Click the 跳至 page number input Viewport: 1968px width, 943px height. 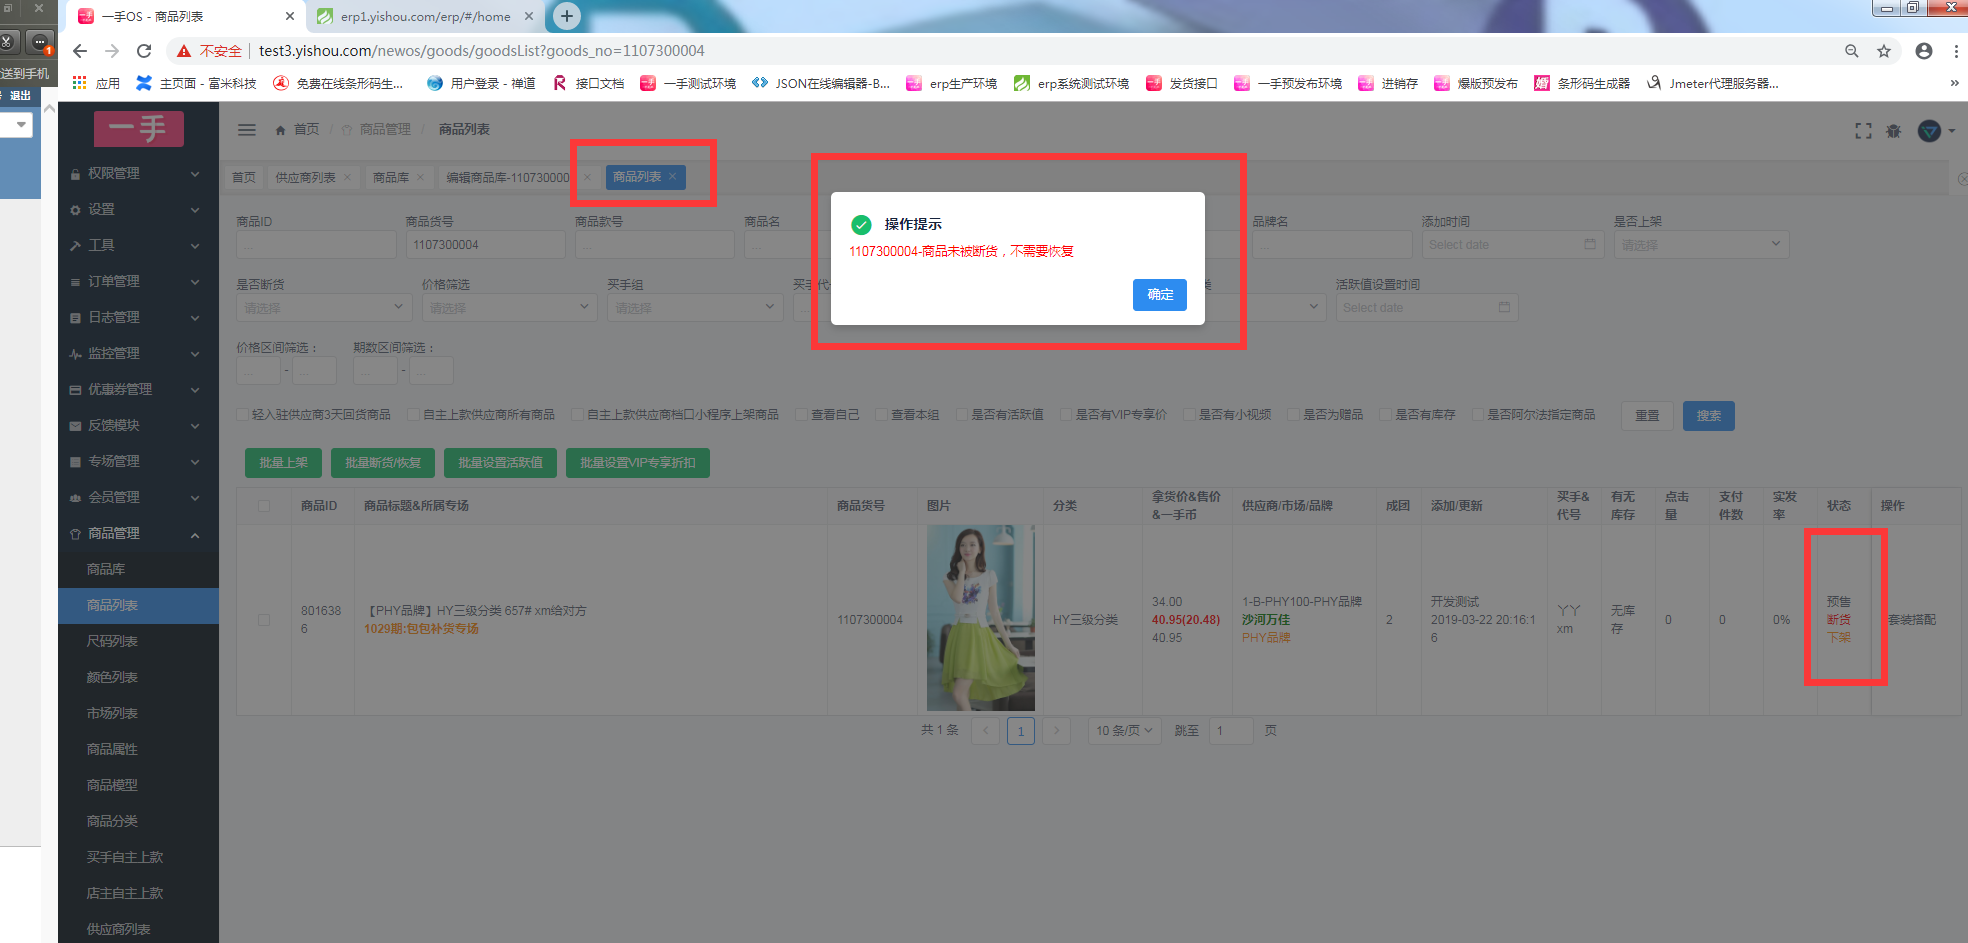[x=1231, y=731]
